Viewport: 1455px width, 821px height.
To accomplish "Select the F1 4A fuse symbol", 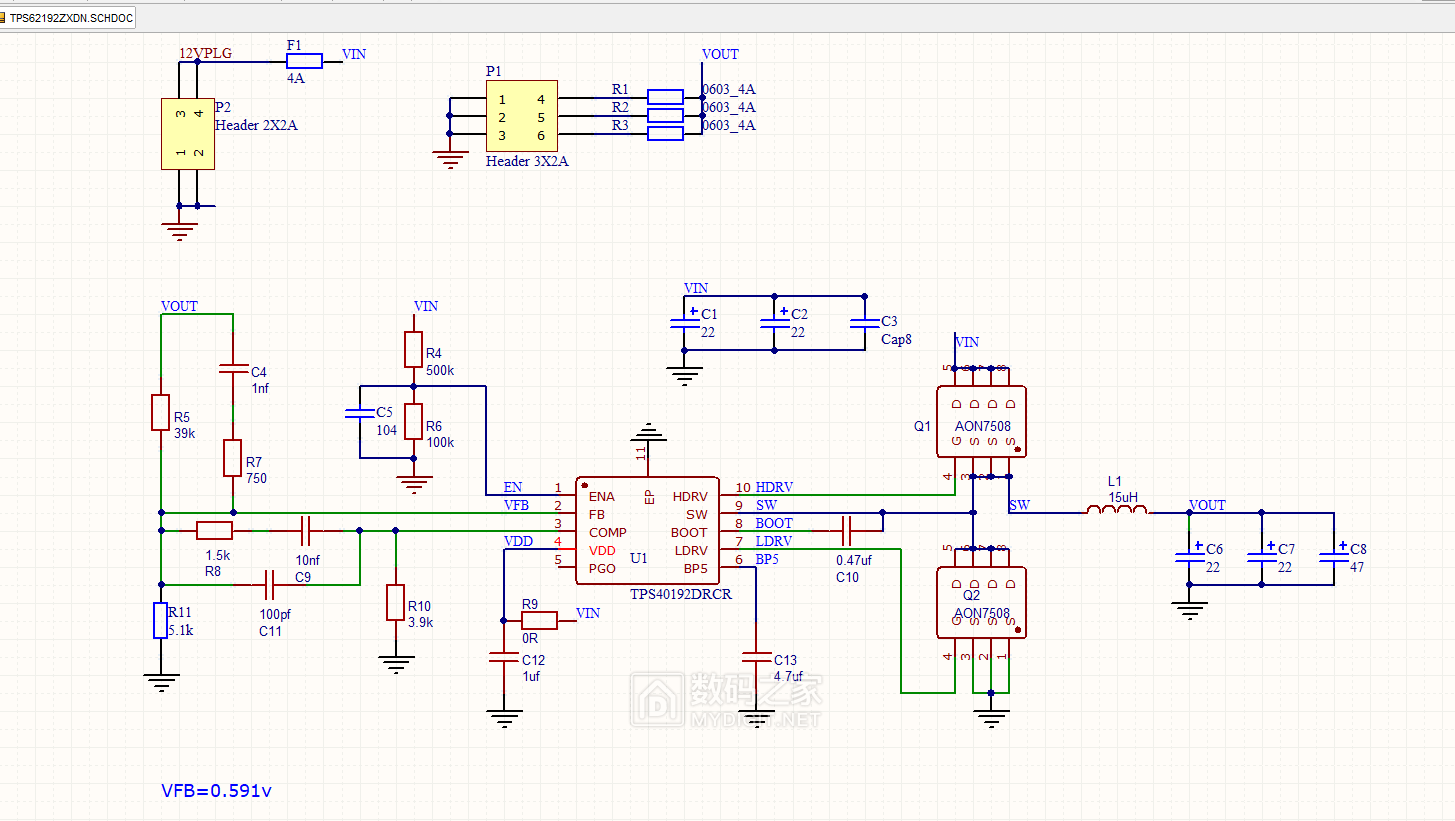I will (x=304, y=60).
